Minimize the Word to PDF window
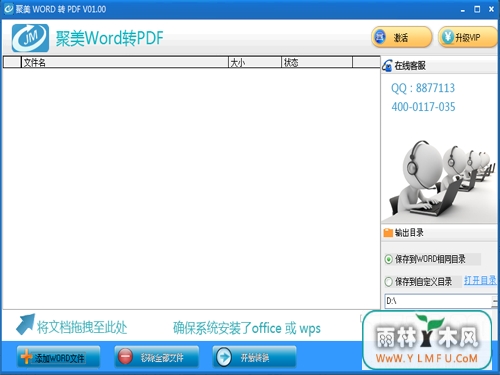500x375 pixels. (463, 10)
